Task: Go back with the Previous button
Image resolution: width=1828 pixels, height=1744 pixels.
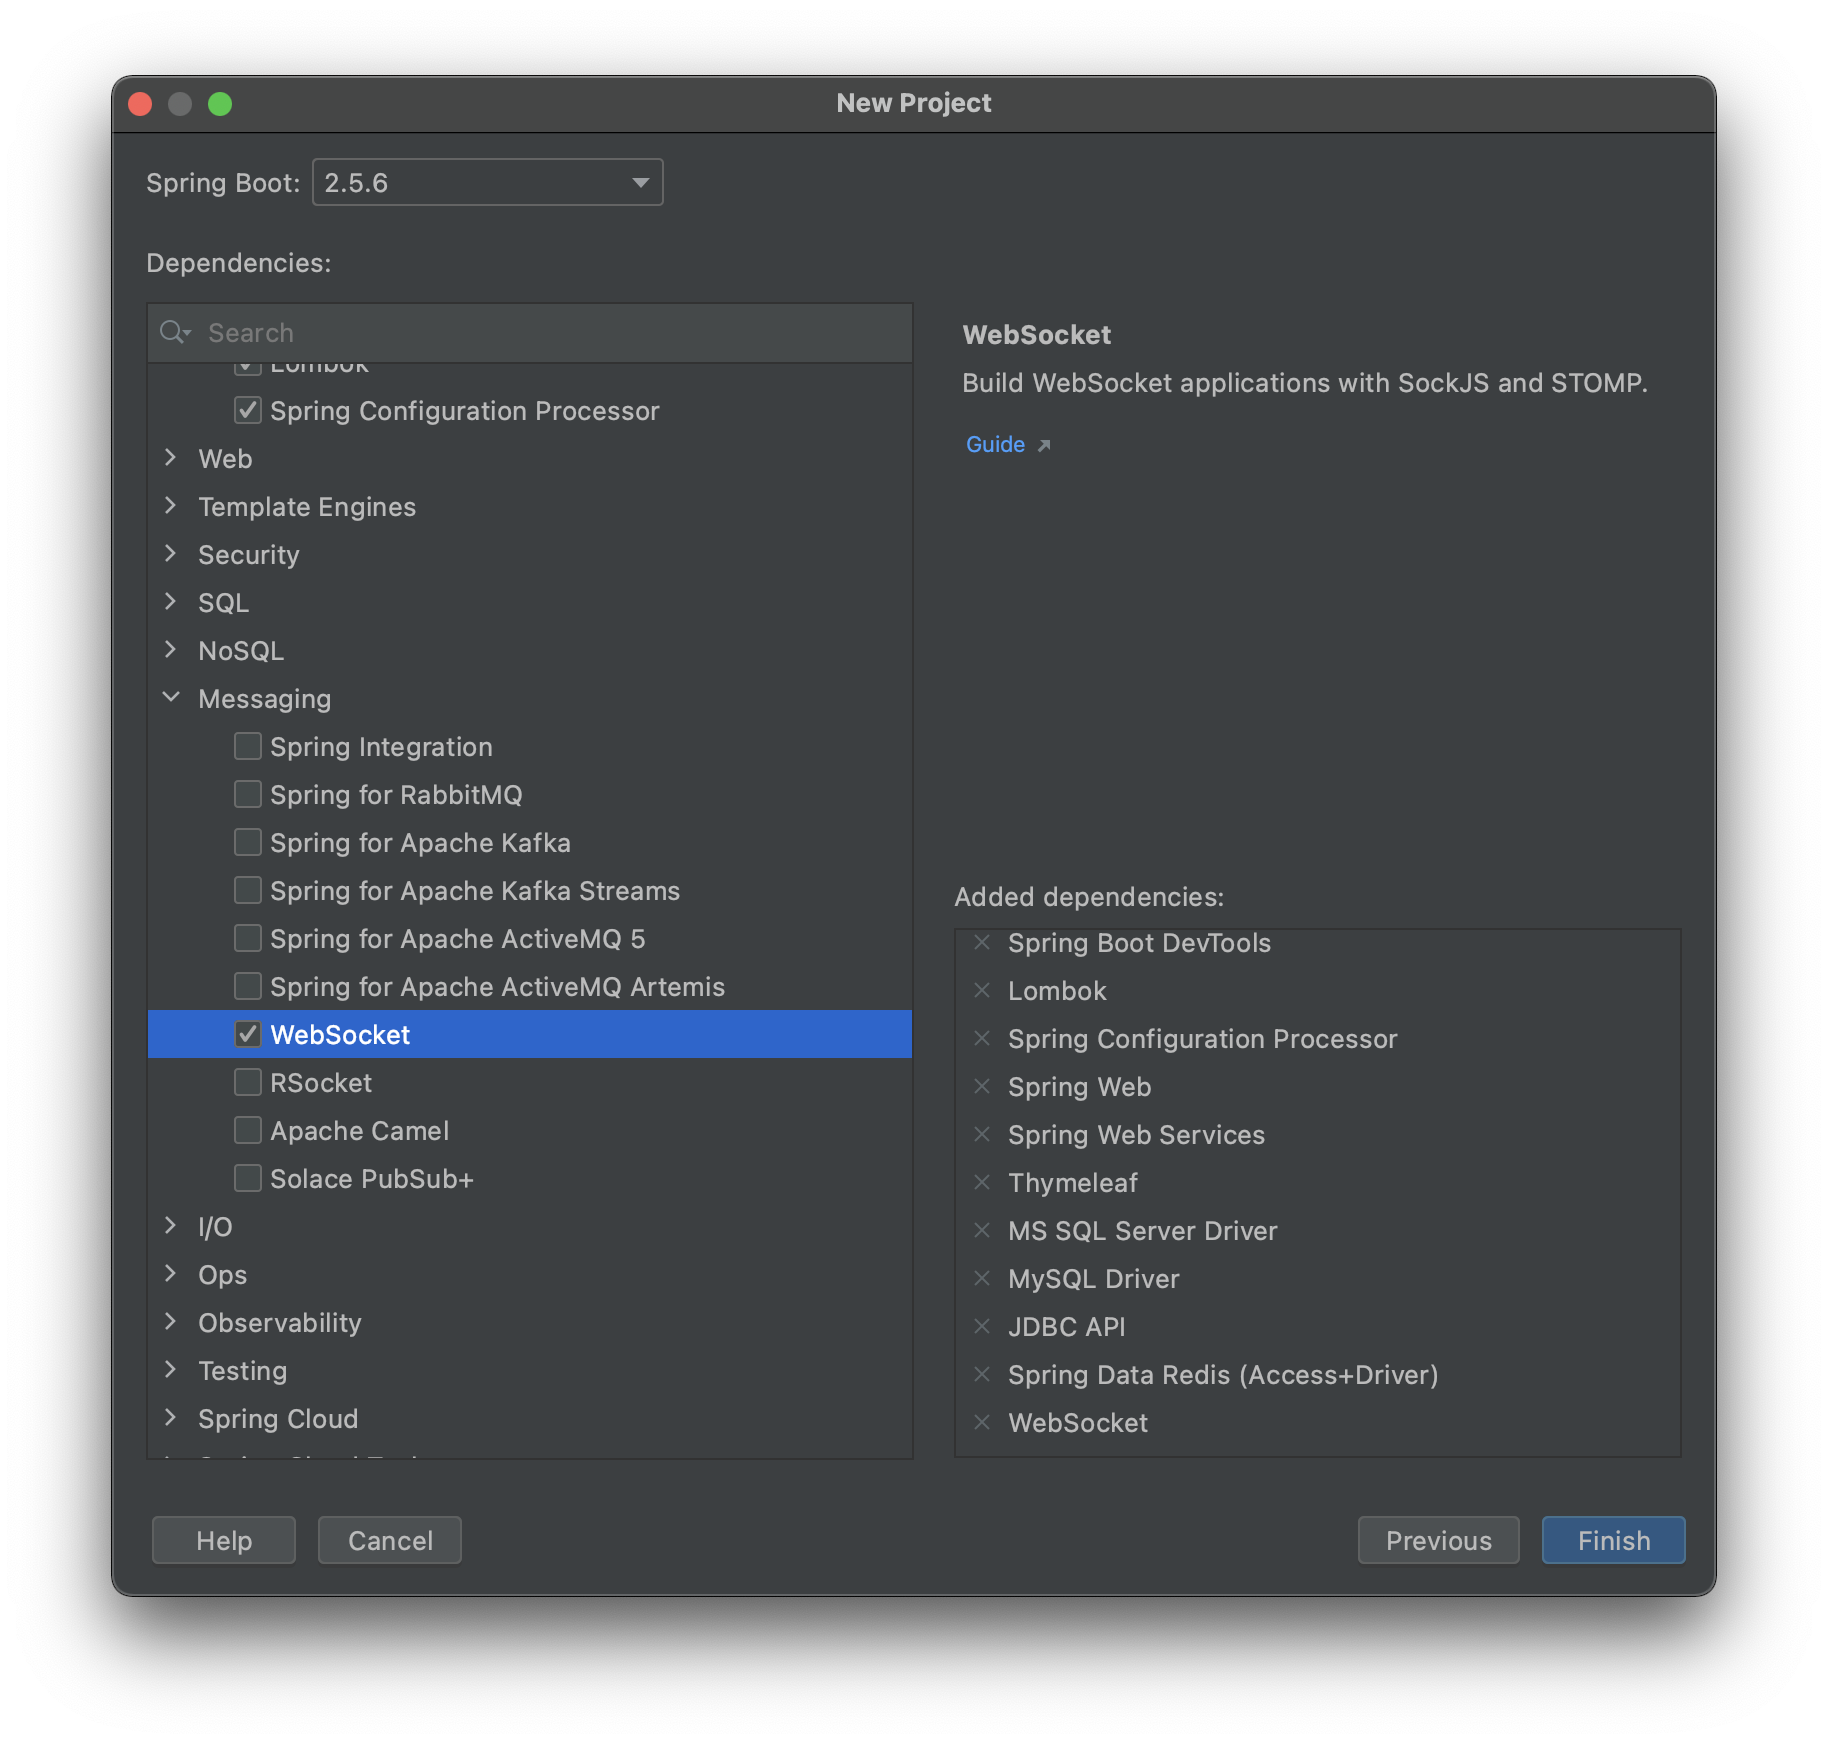Action: [x=1438, y=1540]
